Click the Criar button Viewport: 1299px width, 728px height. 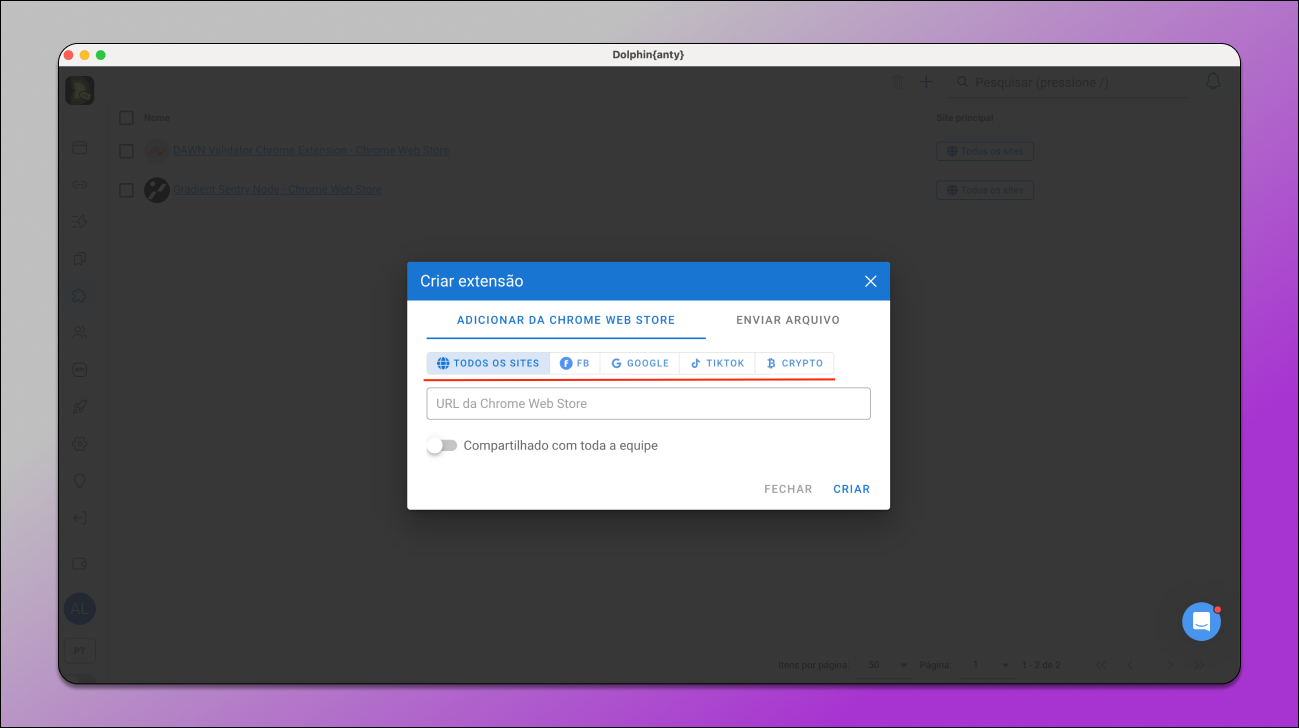pos(852,489)
